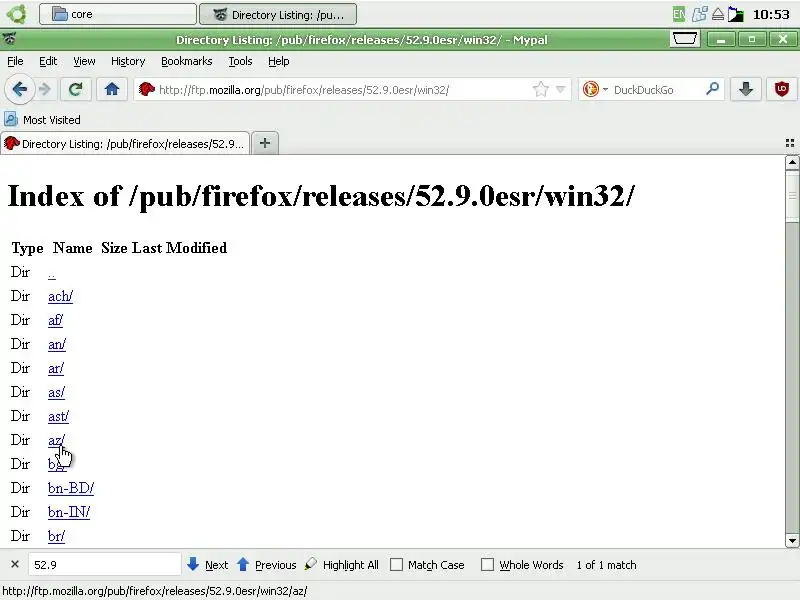
Task: Click the battery status tray icon
Action: (736, 14)
